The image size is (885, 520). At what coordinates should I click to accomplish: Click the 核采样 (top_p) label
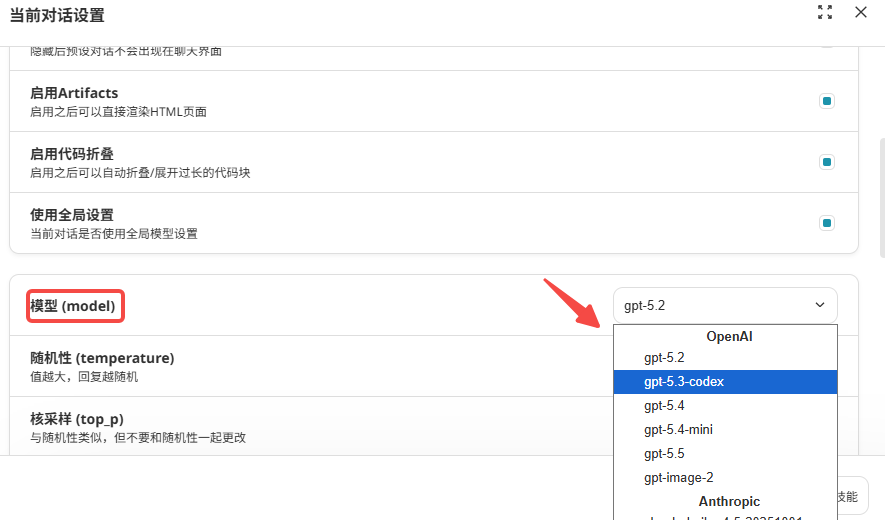tap(77, 419)
